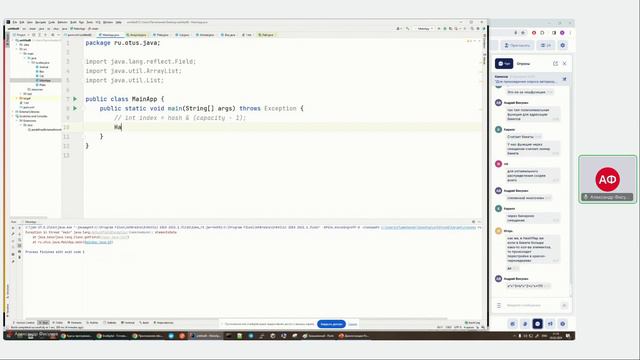The width and height of the screenshot is (640, 360).
Task: Click the green Run button in IDE toolbar
Action: pos(439,29)
